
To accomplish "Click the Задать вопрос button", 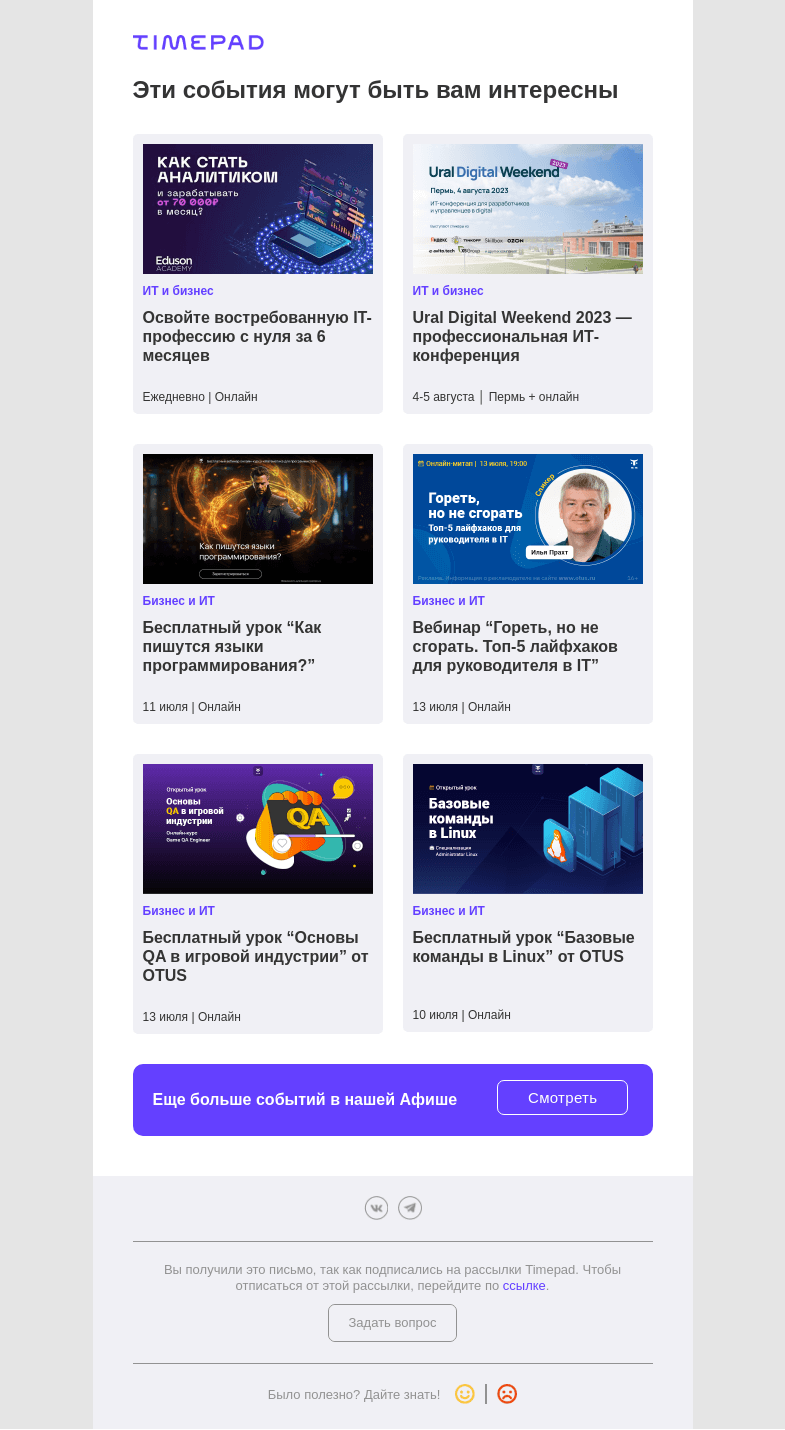I will tap(392, 1323).
